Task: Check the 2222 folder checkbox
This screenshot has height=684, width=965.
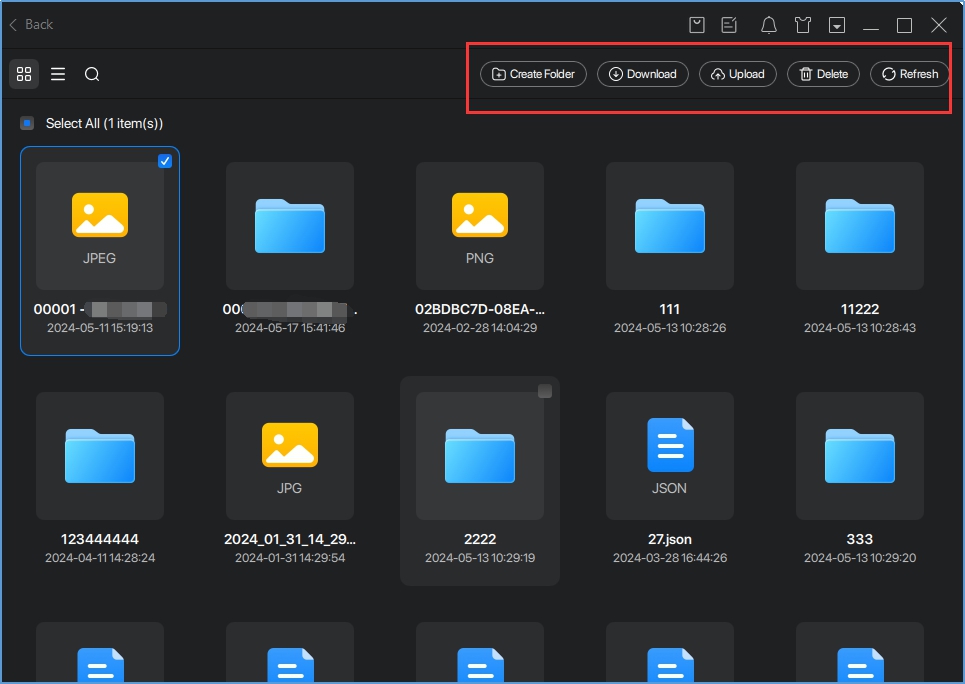Action: click(x=545, y=391)
